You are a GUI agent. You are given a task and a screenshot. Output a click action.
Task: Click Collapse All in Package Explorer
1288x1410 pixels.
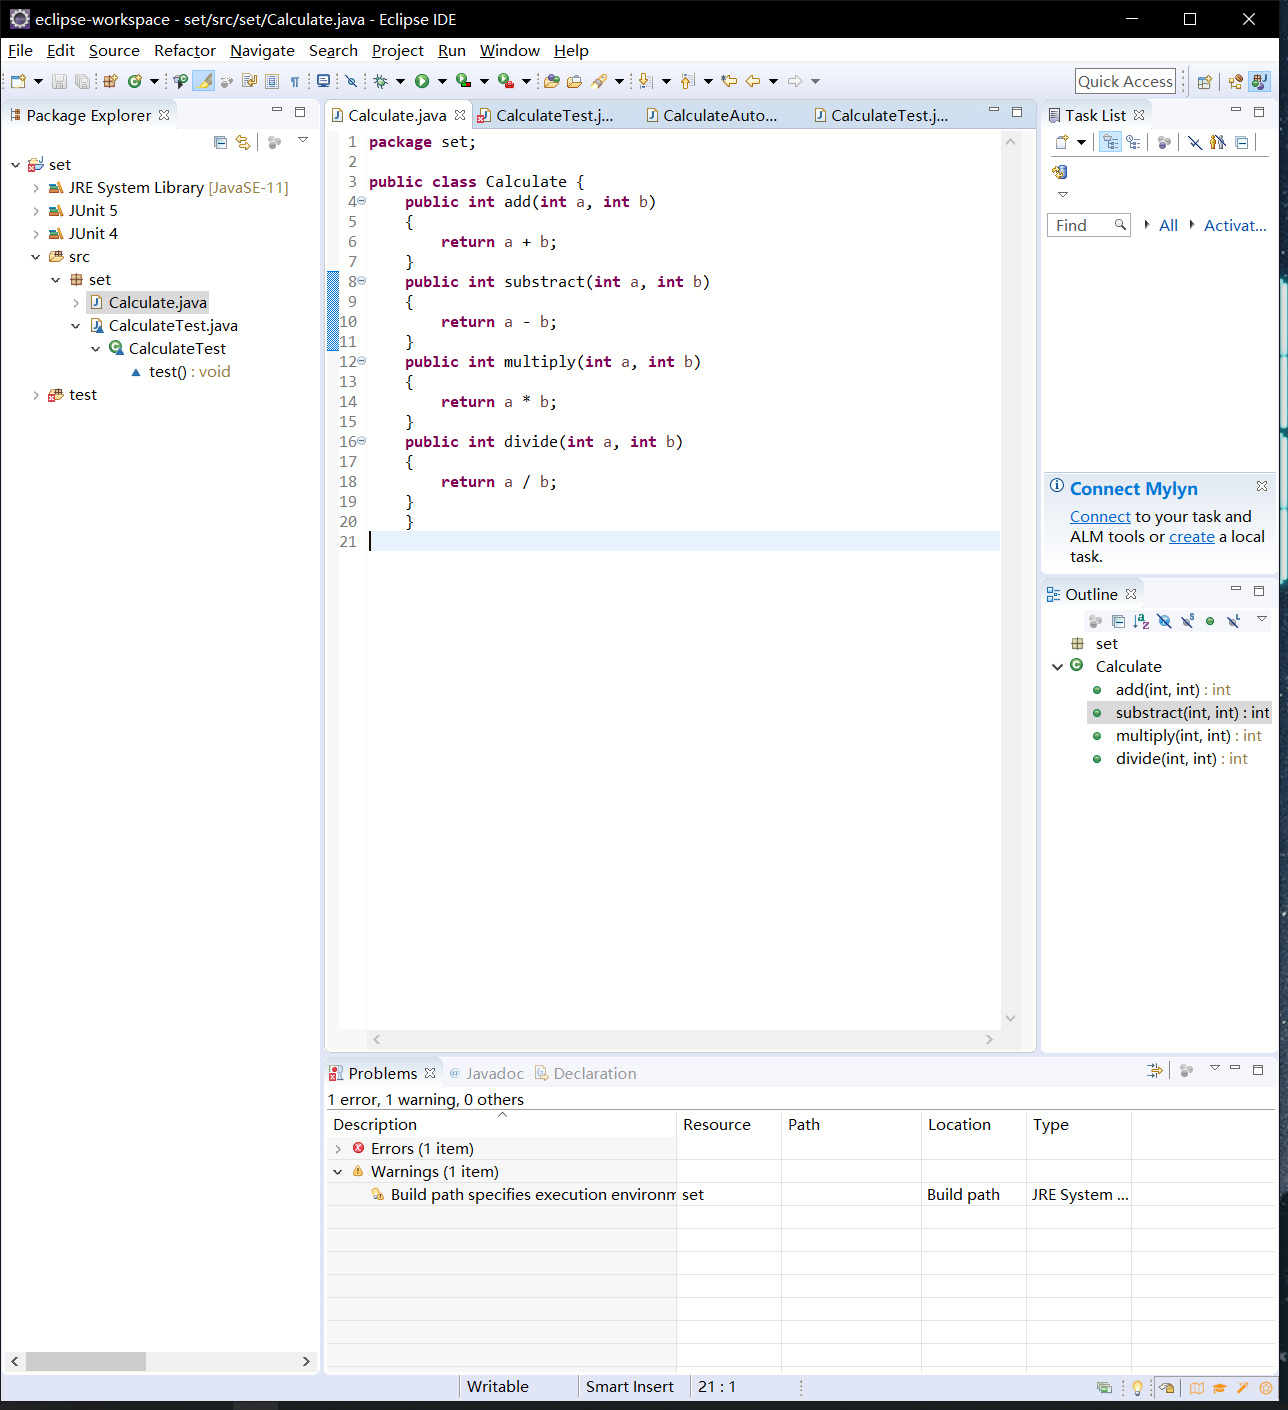[221, 143]
